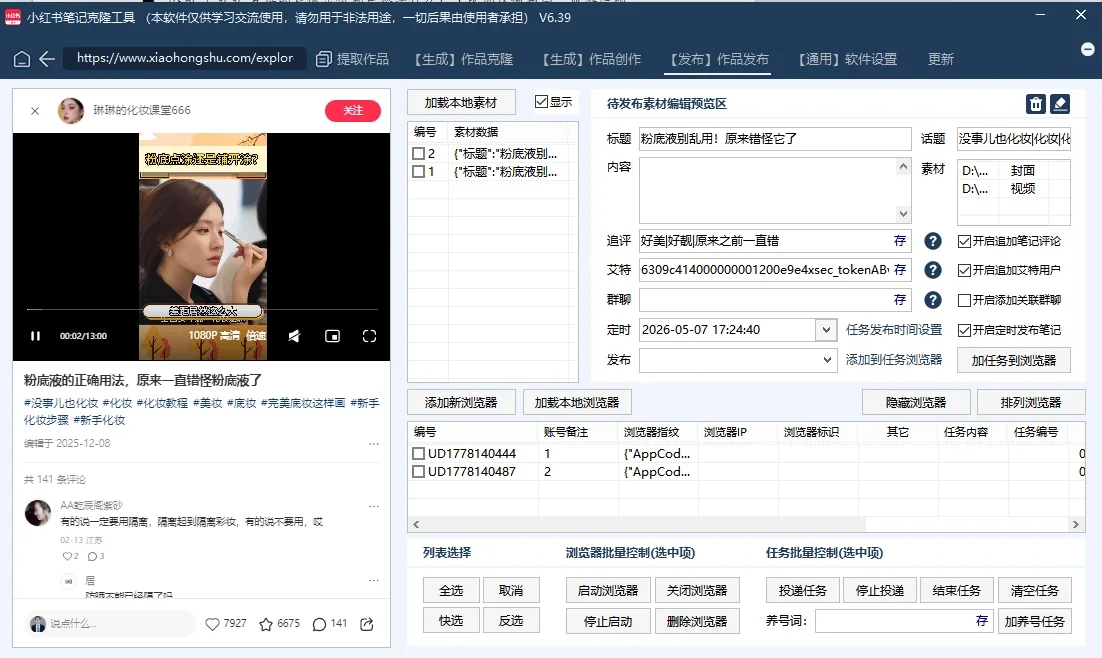1102x658 pixels.
Task: Expand the 定时 date-time dropdown
Action: tap(826, 330)
